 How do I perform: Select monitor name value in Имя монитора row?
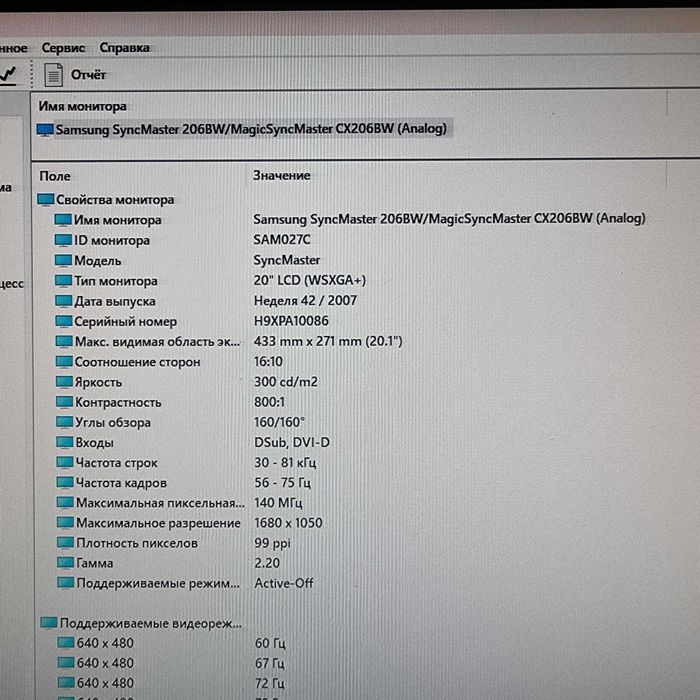coord(449,219)
